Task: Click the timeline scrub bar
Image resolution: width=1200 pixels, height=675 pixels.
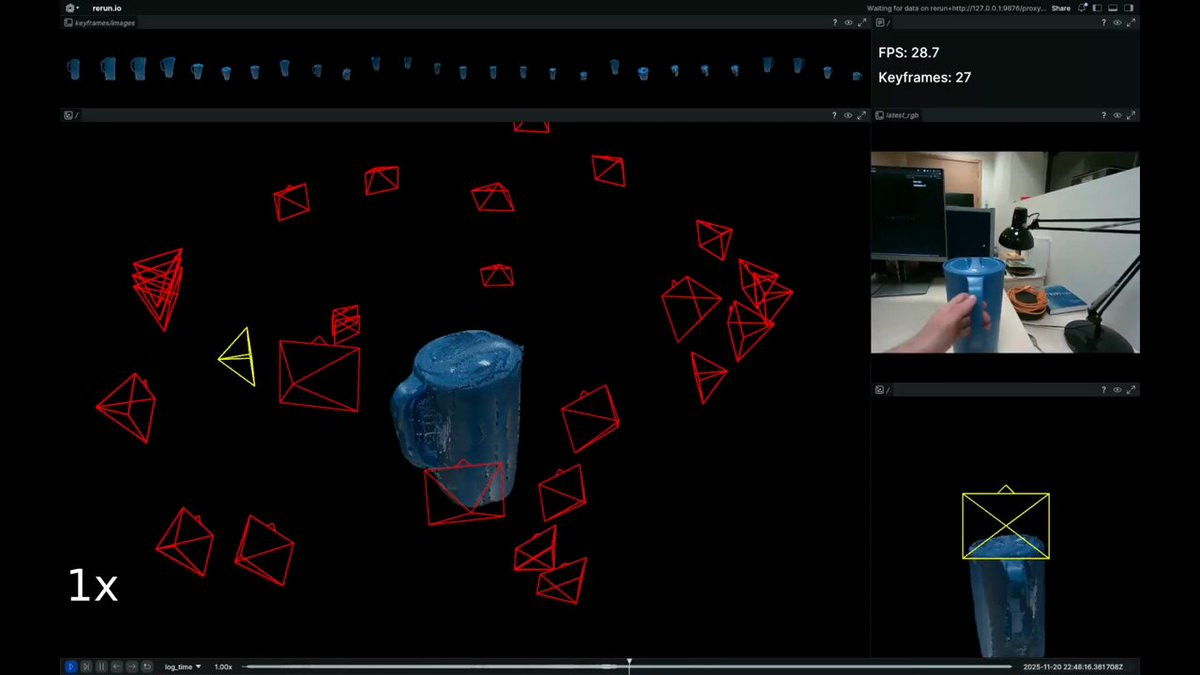Action: 627,666
